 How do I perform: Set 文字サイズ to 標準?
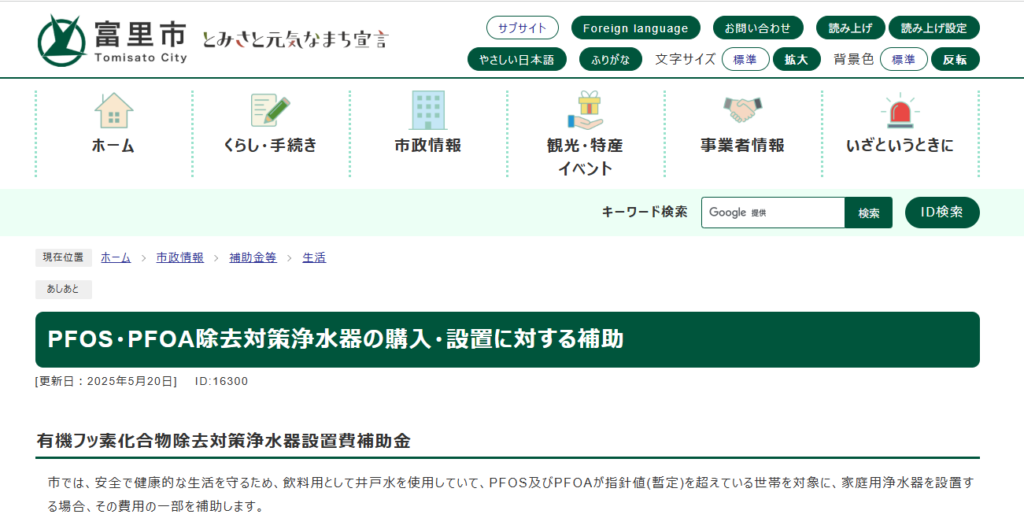click(x=745, y=59)
